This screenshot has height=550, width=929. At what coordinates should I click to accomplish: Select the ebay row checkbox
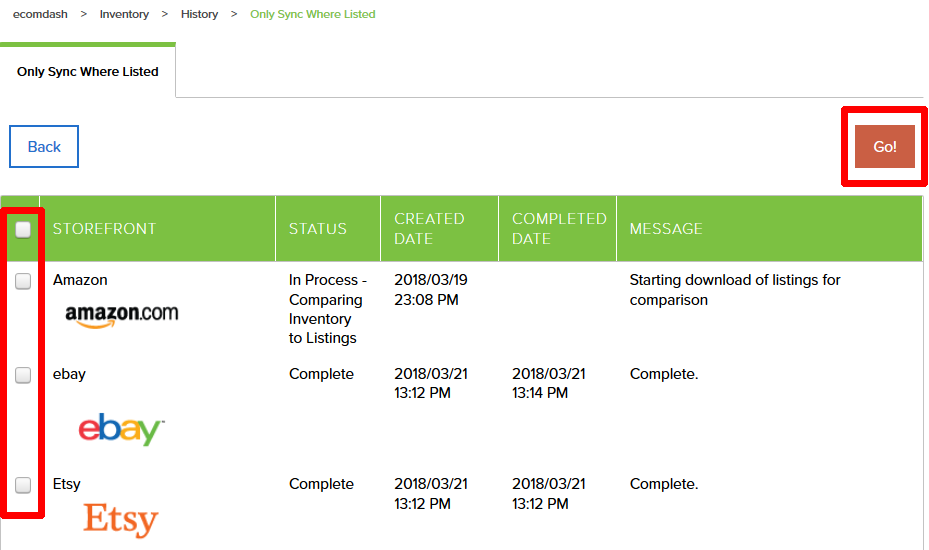click(x=23, y=375)
